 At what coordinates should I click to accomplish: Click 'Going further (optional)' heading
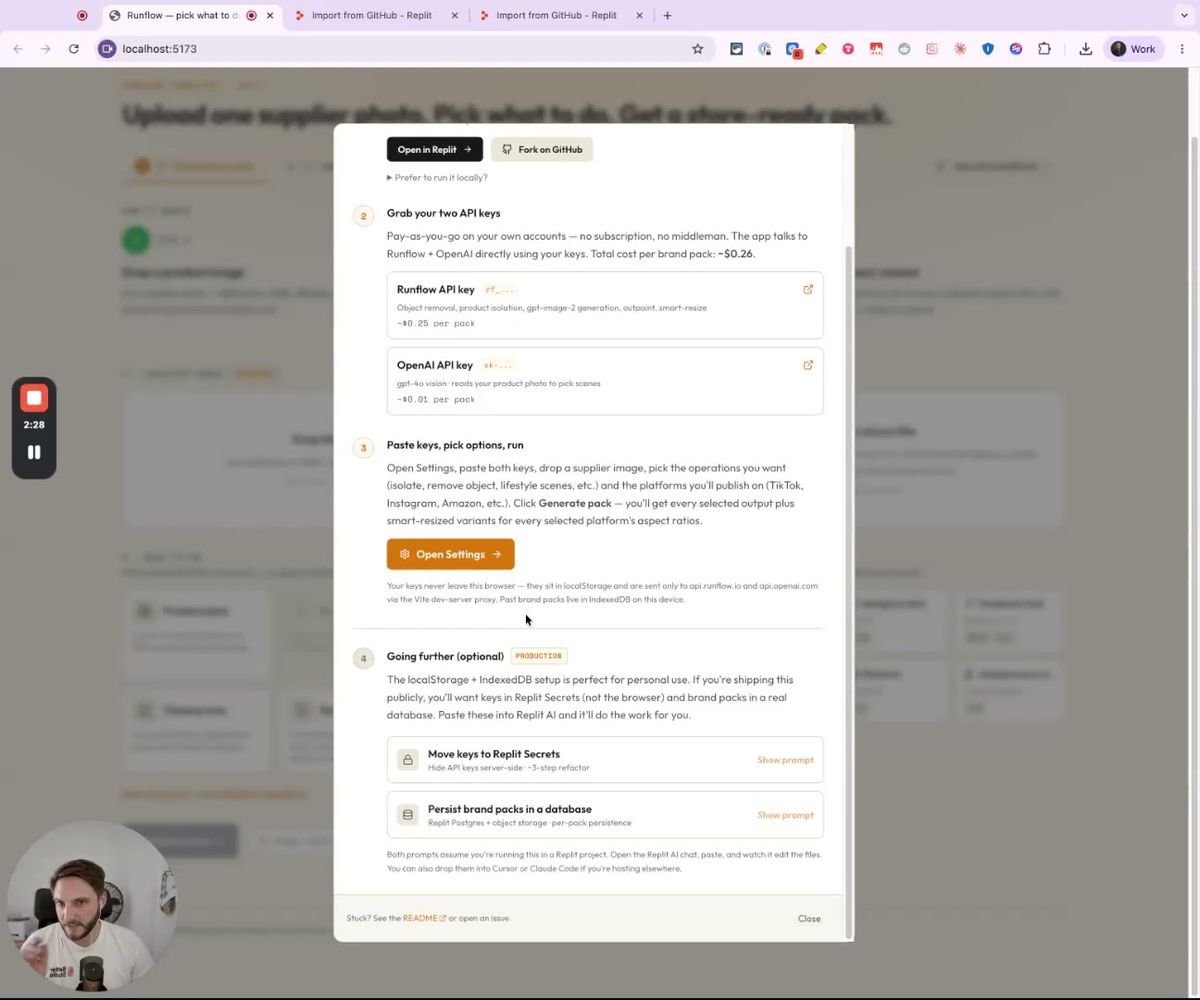click(445, 656)
